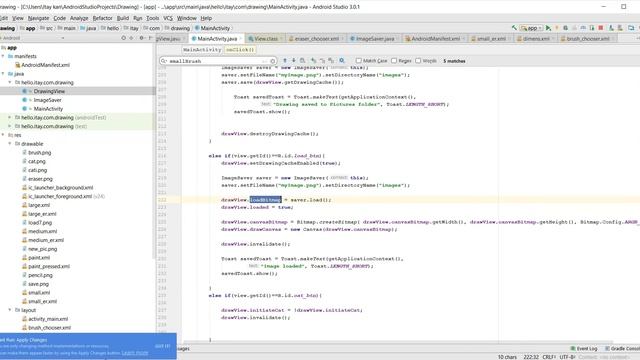Collapse the hello.itay.com.drawing package
This screenshot has height=360, width=640.
10,82
